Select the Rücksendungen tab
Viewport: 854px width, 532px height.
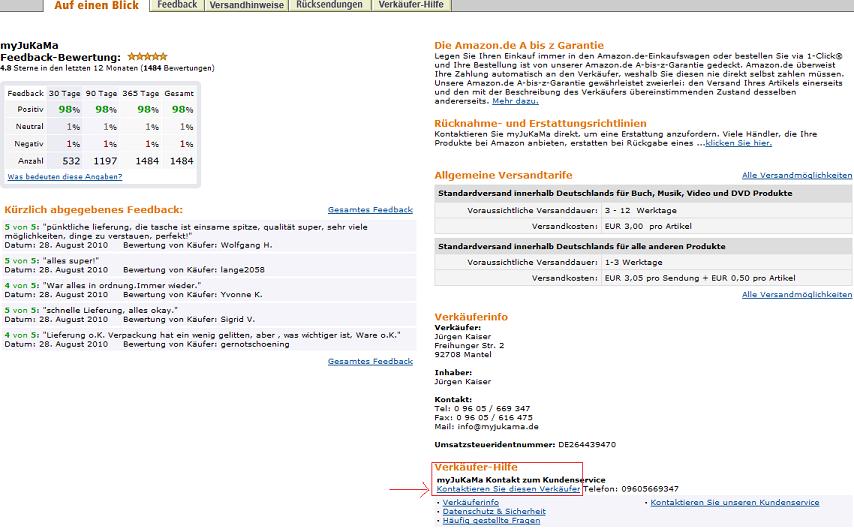330,5
